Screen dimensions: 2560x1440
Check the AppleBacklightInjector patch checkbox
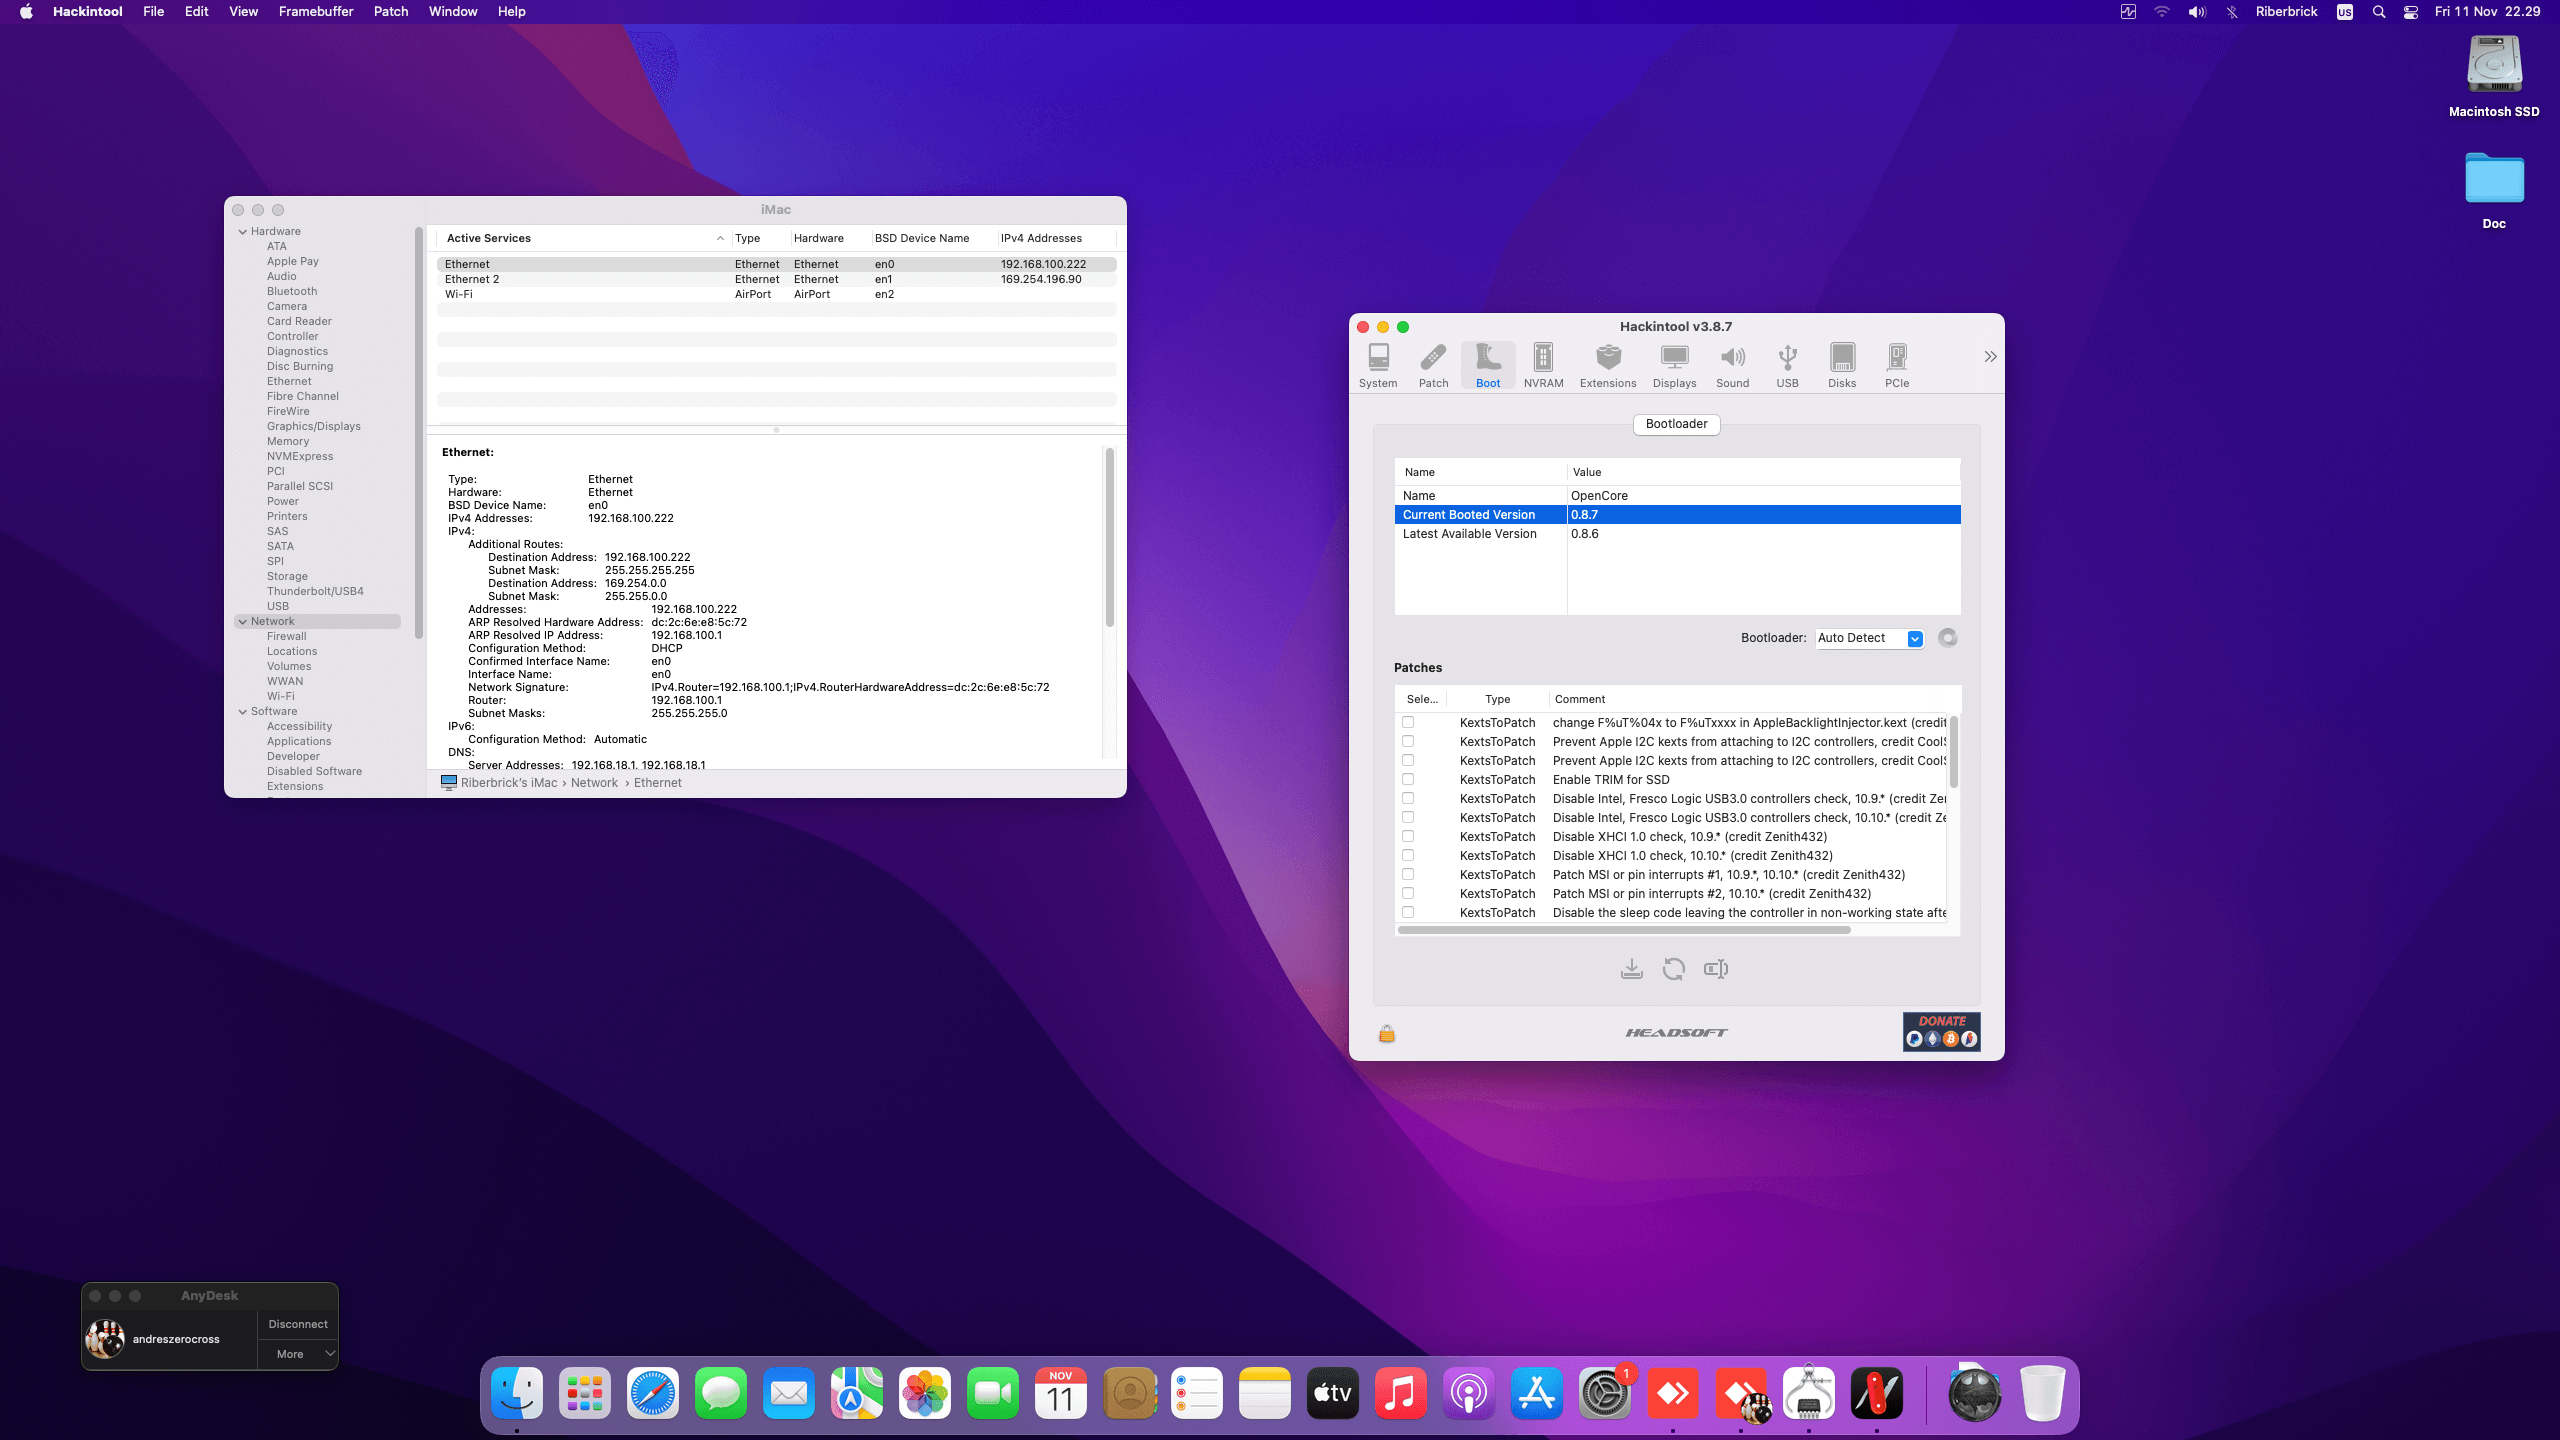tap(1408, 722)
